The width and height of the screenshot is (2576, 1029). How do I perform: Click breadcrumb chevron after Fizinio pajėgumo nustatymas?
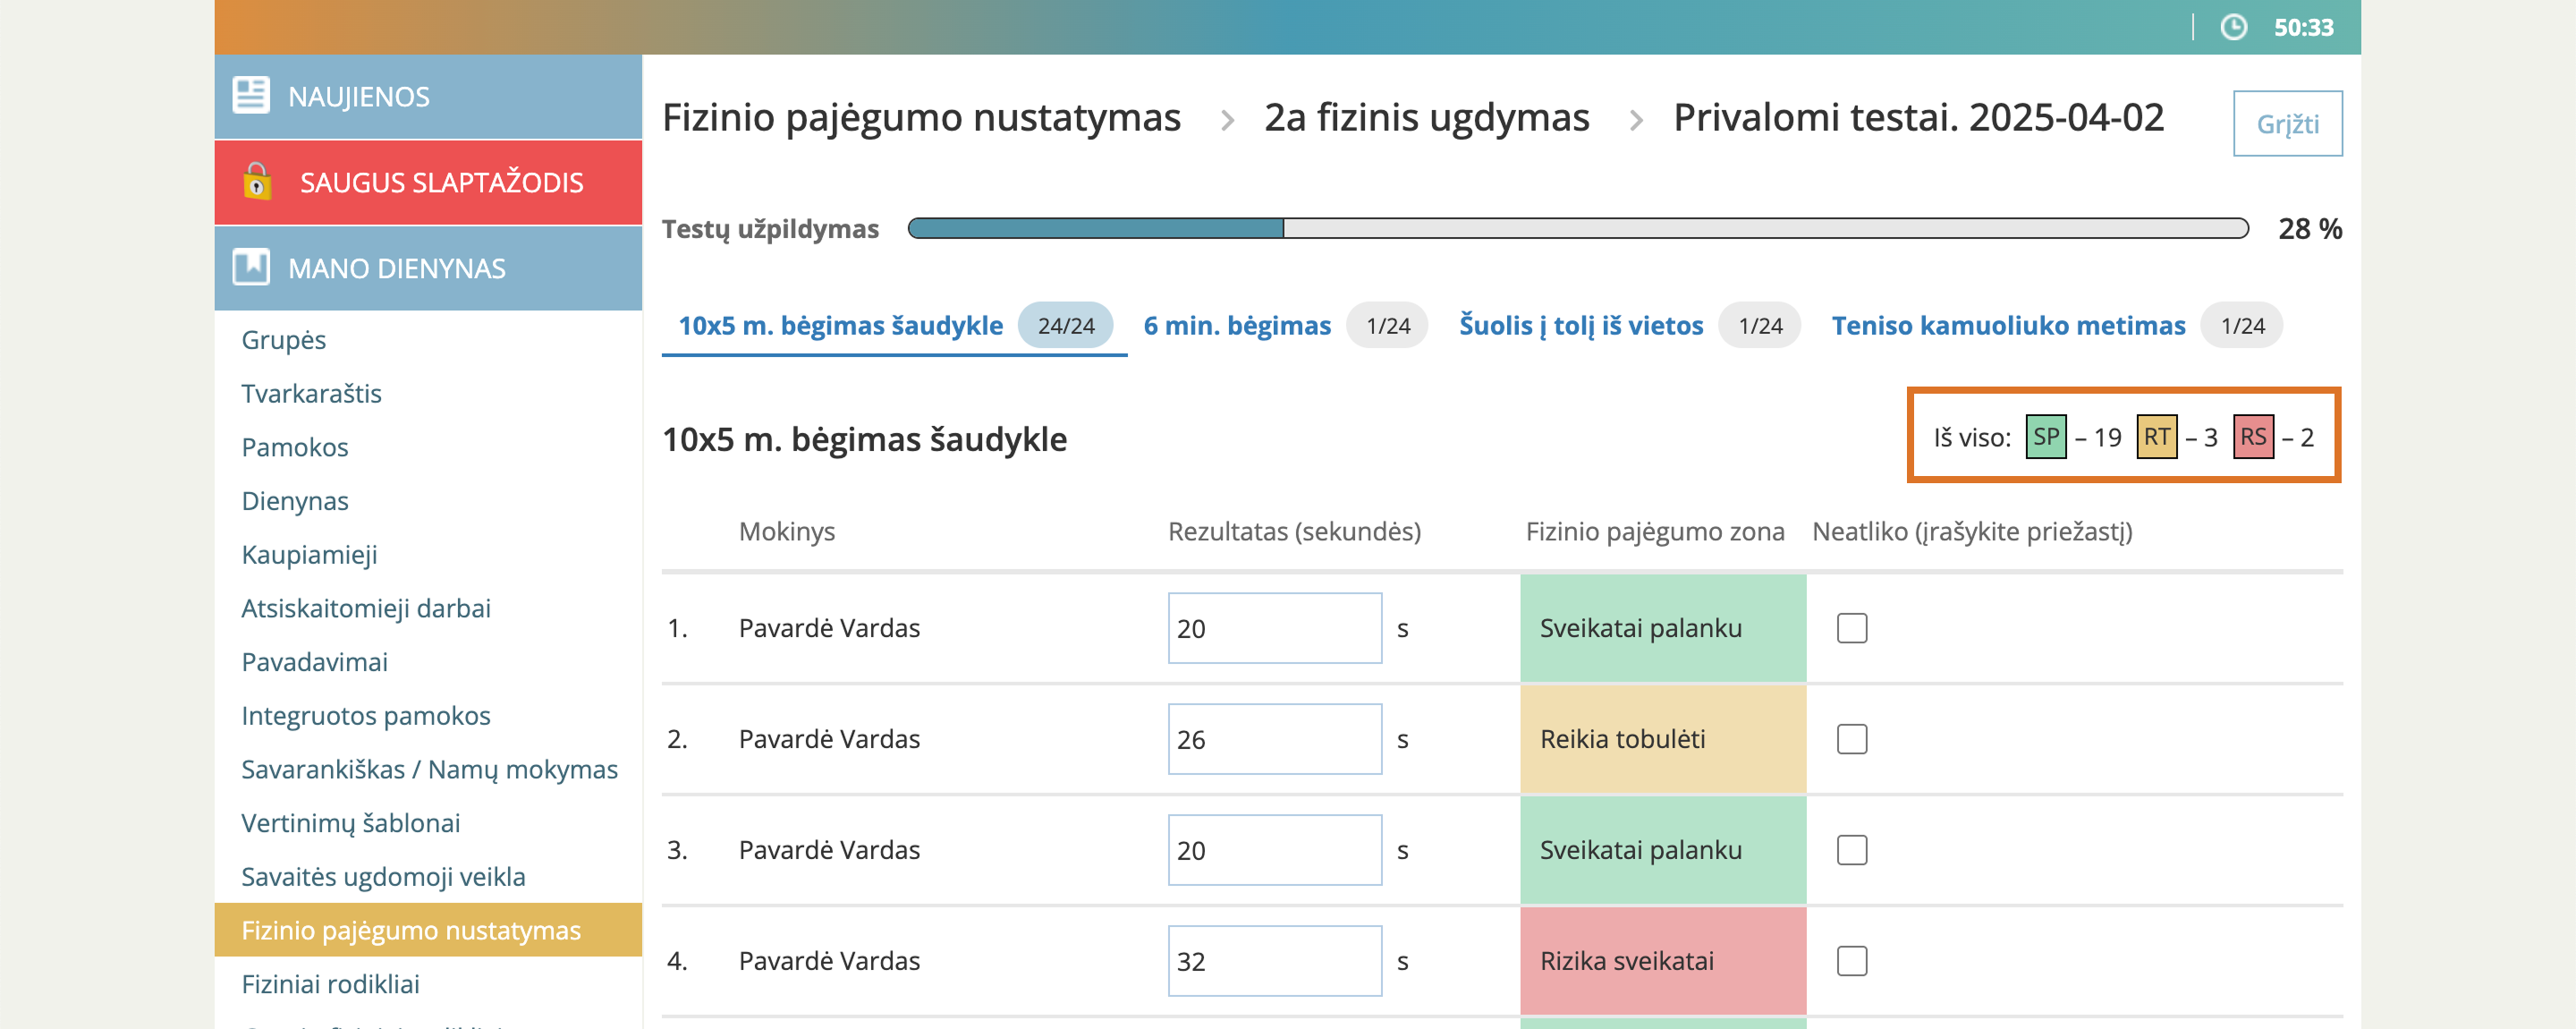pos(1227,120)
